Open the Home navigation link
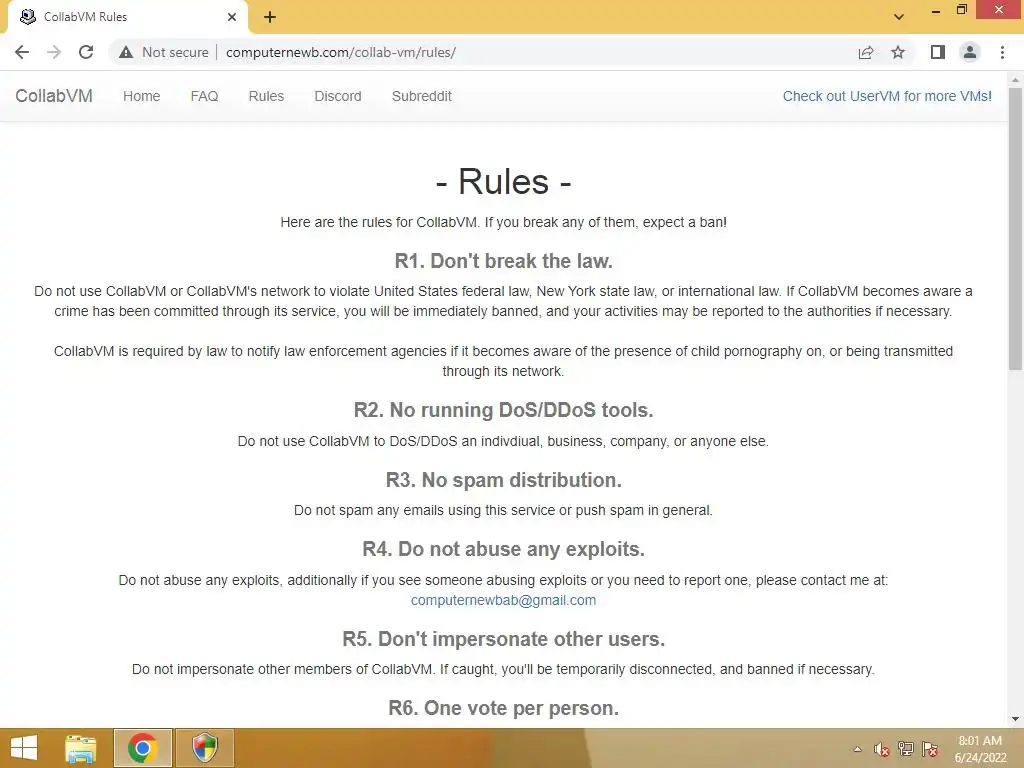This screenshot has height=768, width=1024. 141,96
